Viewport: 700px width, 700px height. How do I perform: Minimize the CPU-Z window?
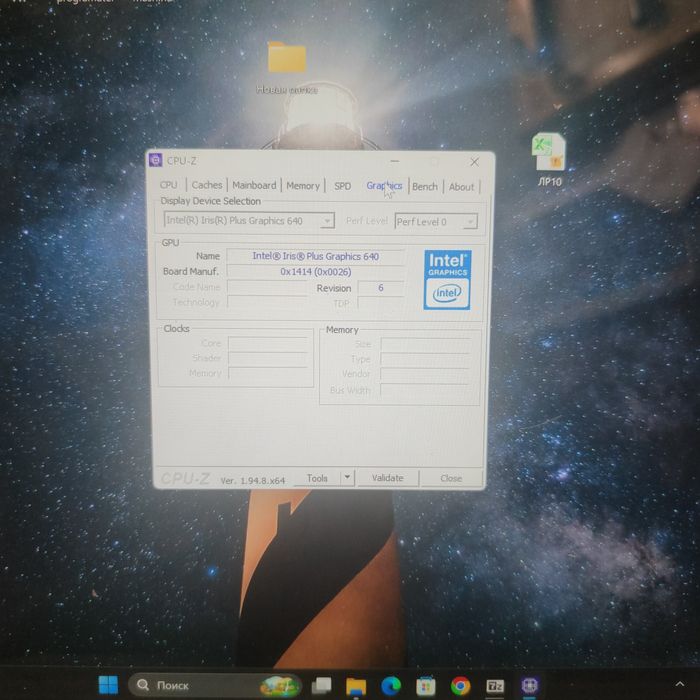tap(395, 161)
